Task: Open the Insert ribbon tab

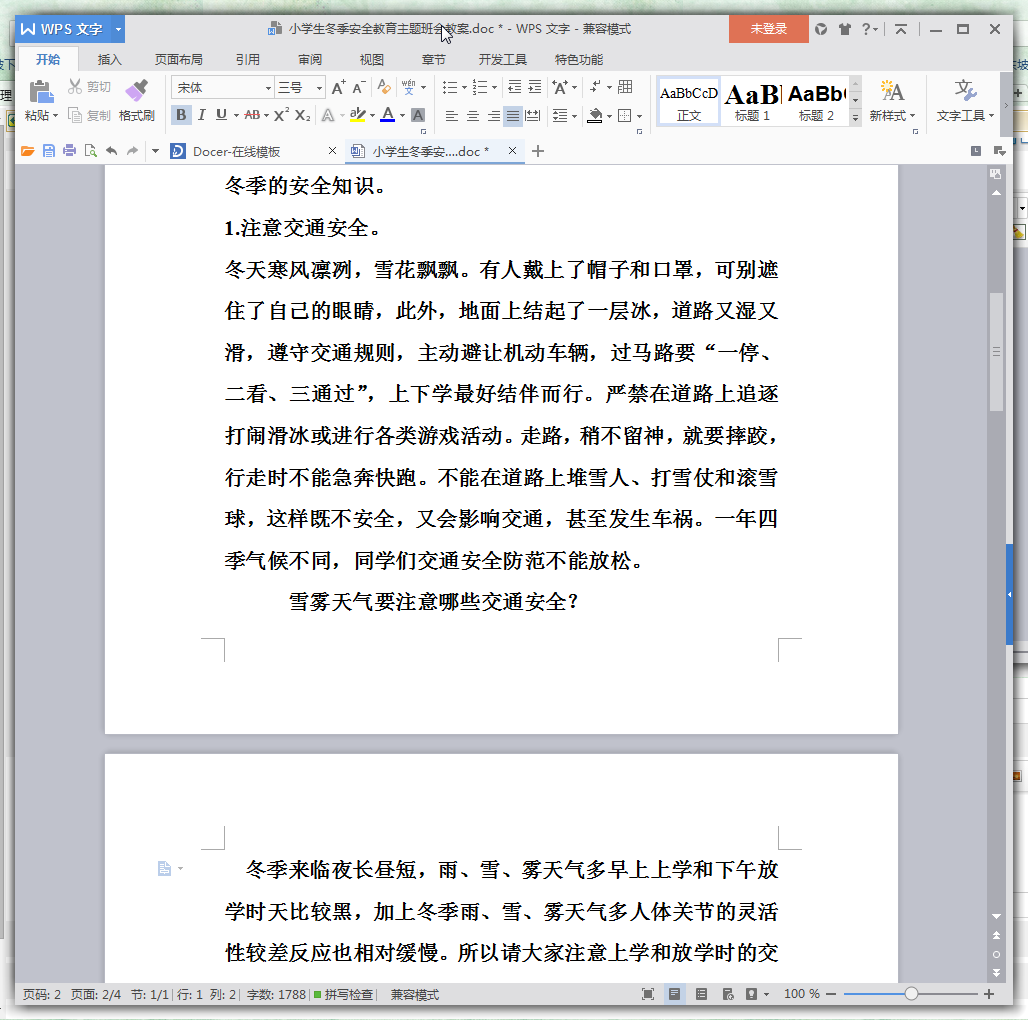Action: coord(109,60)
